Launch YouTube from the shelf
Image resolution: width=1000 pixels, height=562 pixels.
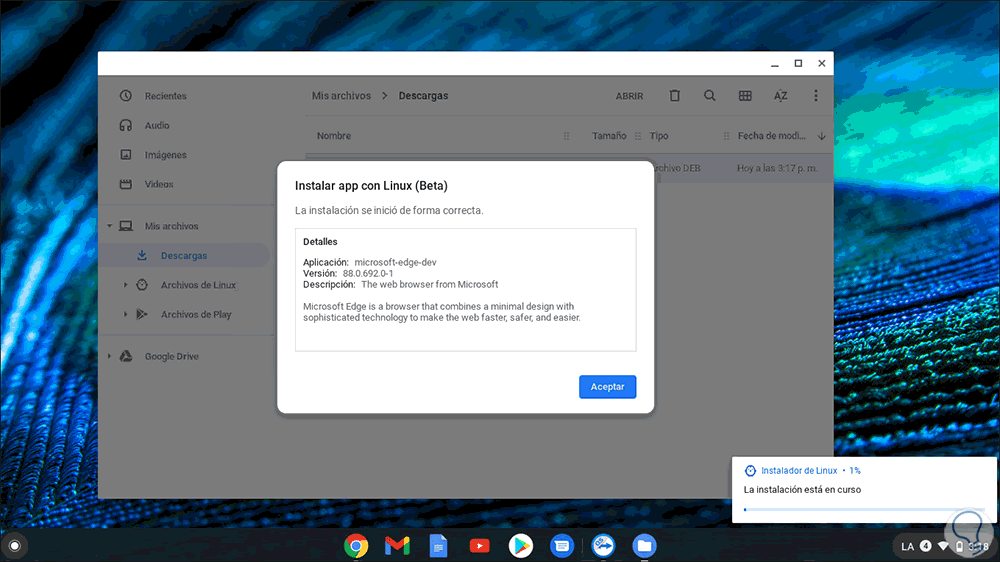(x=480, y=546)
